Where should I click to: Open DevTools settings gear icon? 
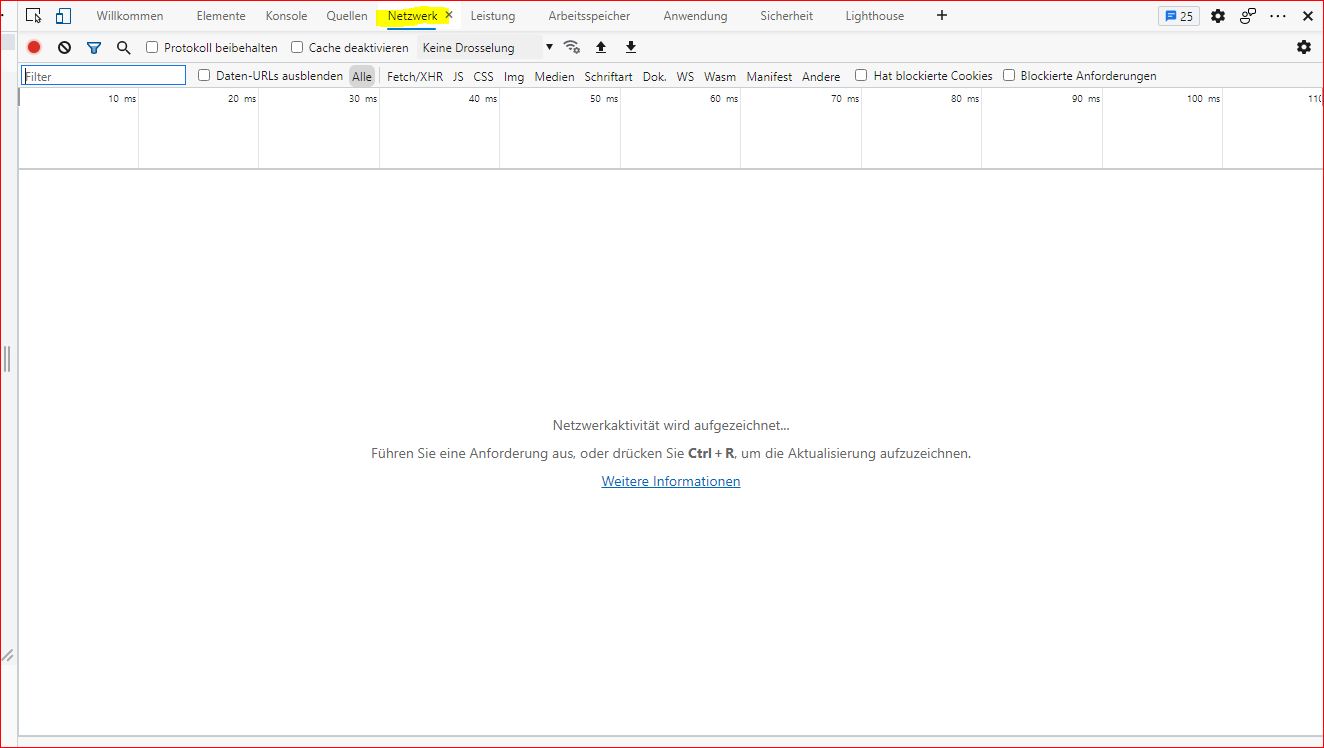point(1218,16)
